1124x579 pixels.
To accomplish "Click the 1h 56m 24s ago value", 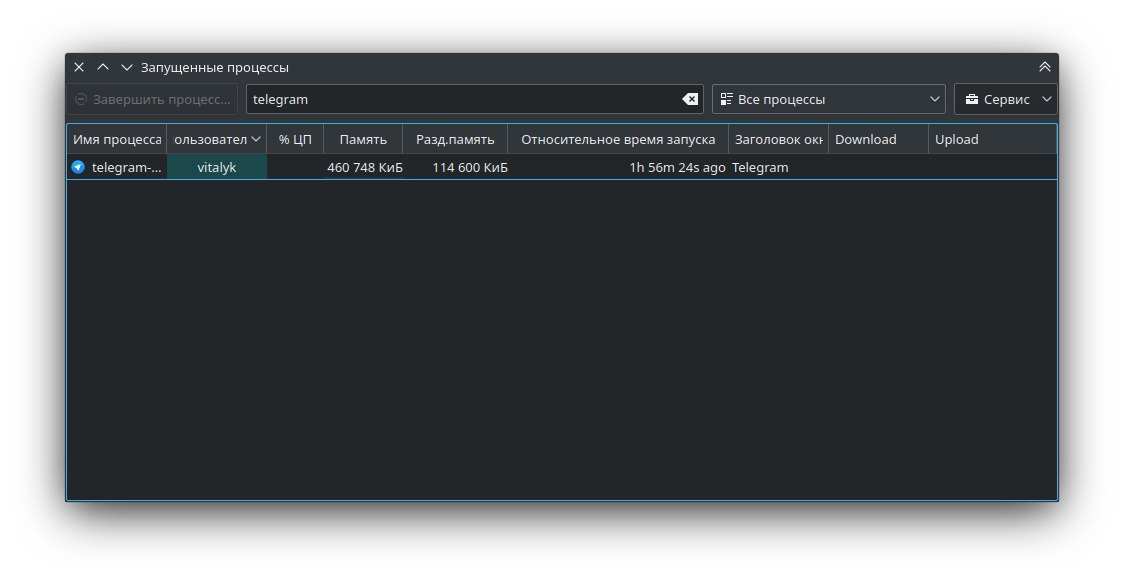I will pyautogui.click(x=677, y=167).
